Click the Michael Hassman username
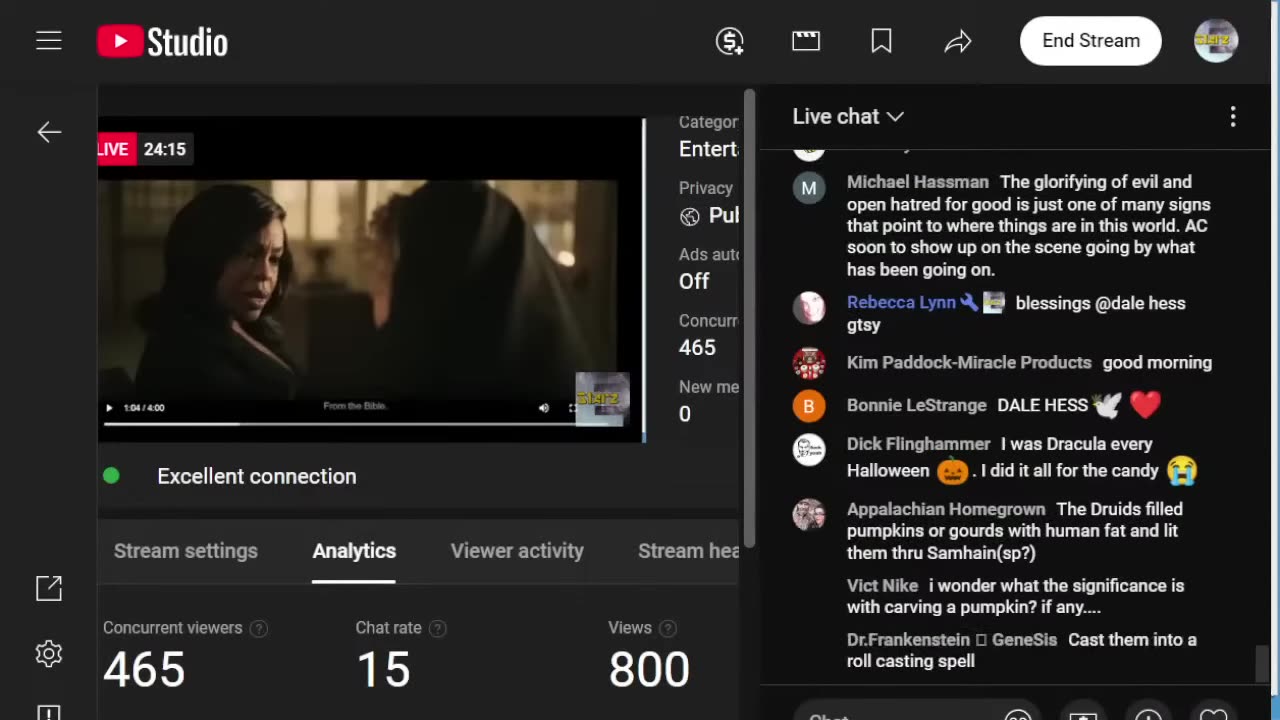 pos(917,182)
